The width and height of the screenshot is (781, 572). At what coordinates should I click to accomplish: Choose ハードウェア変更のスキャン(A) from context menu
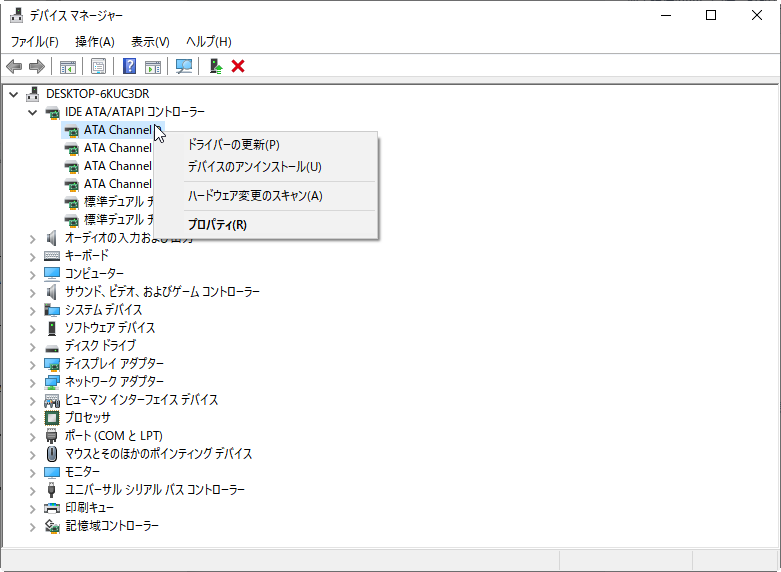pyautogui.click(x=265, y=196)
